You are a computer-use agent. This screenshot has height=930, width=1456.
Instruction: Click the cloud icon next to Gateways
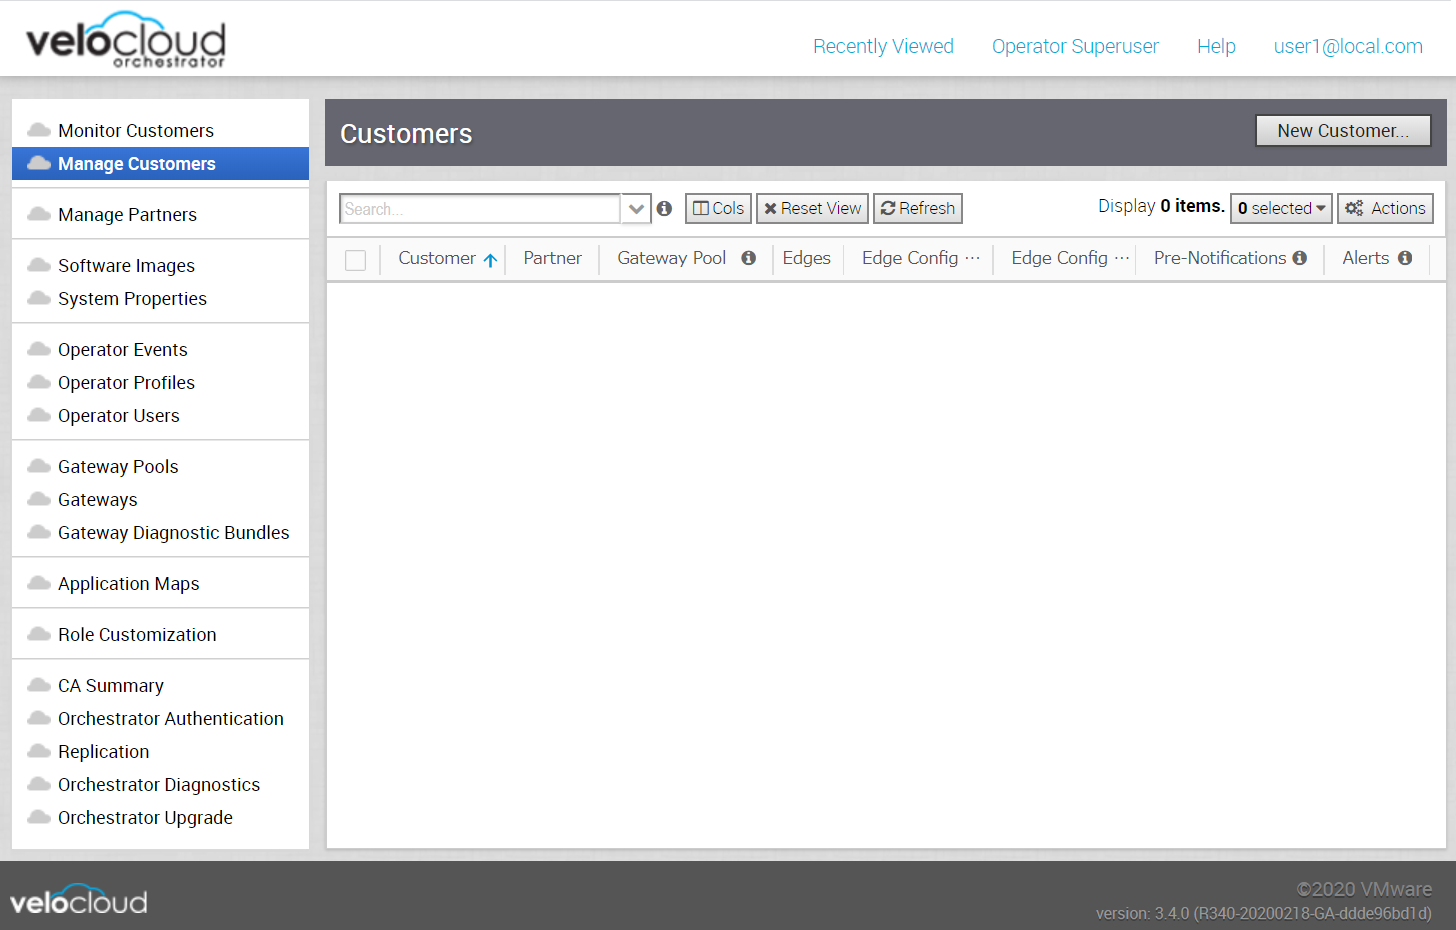[39, 499]
